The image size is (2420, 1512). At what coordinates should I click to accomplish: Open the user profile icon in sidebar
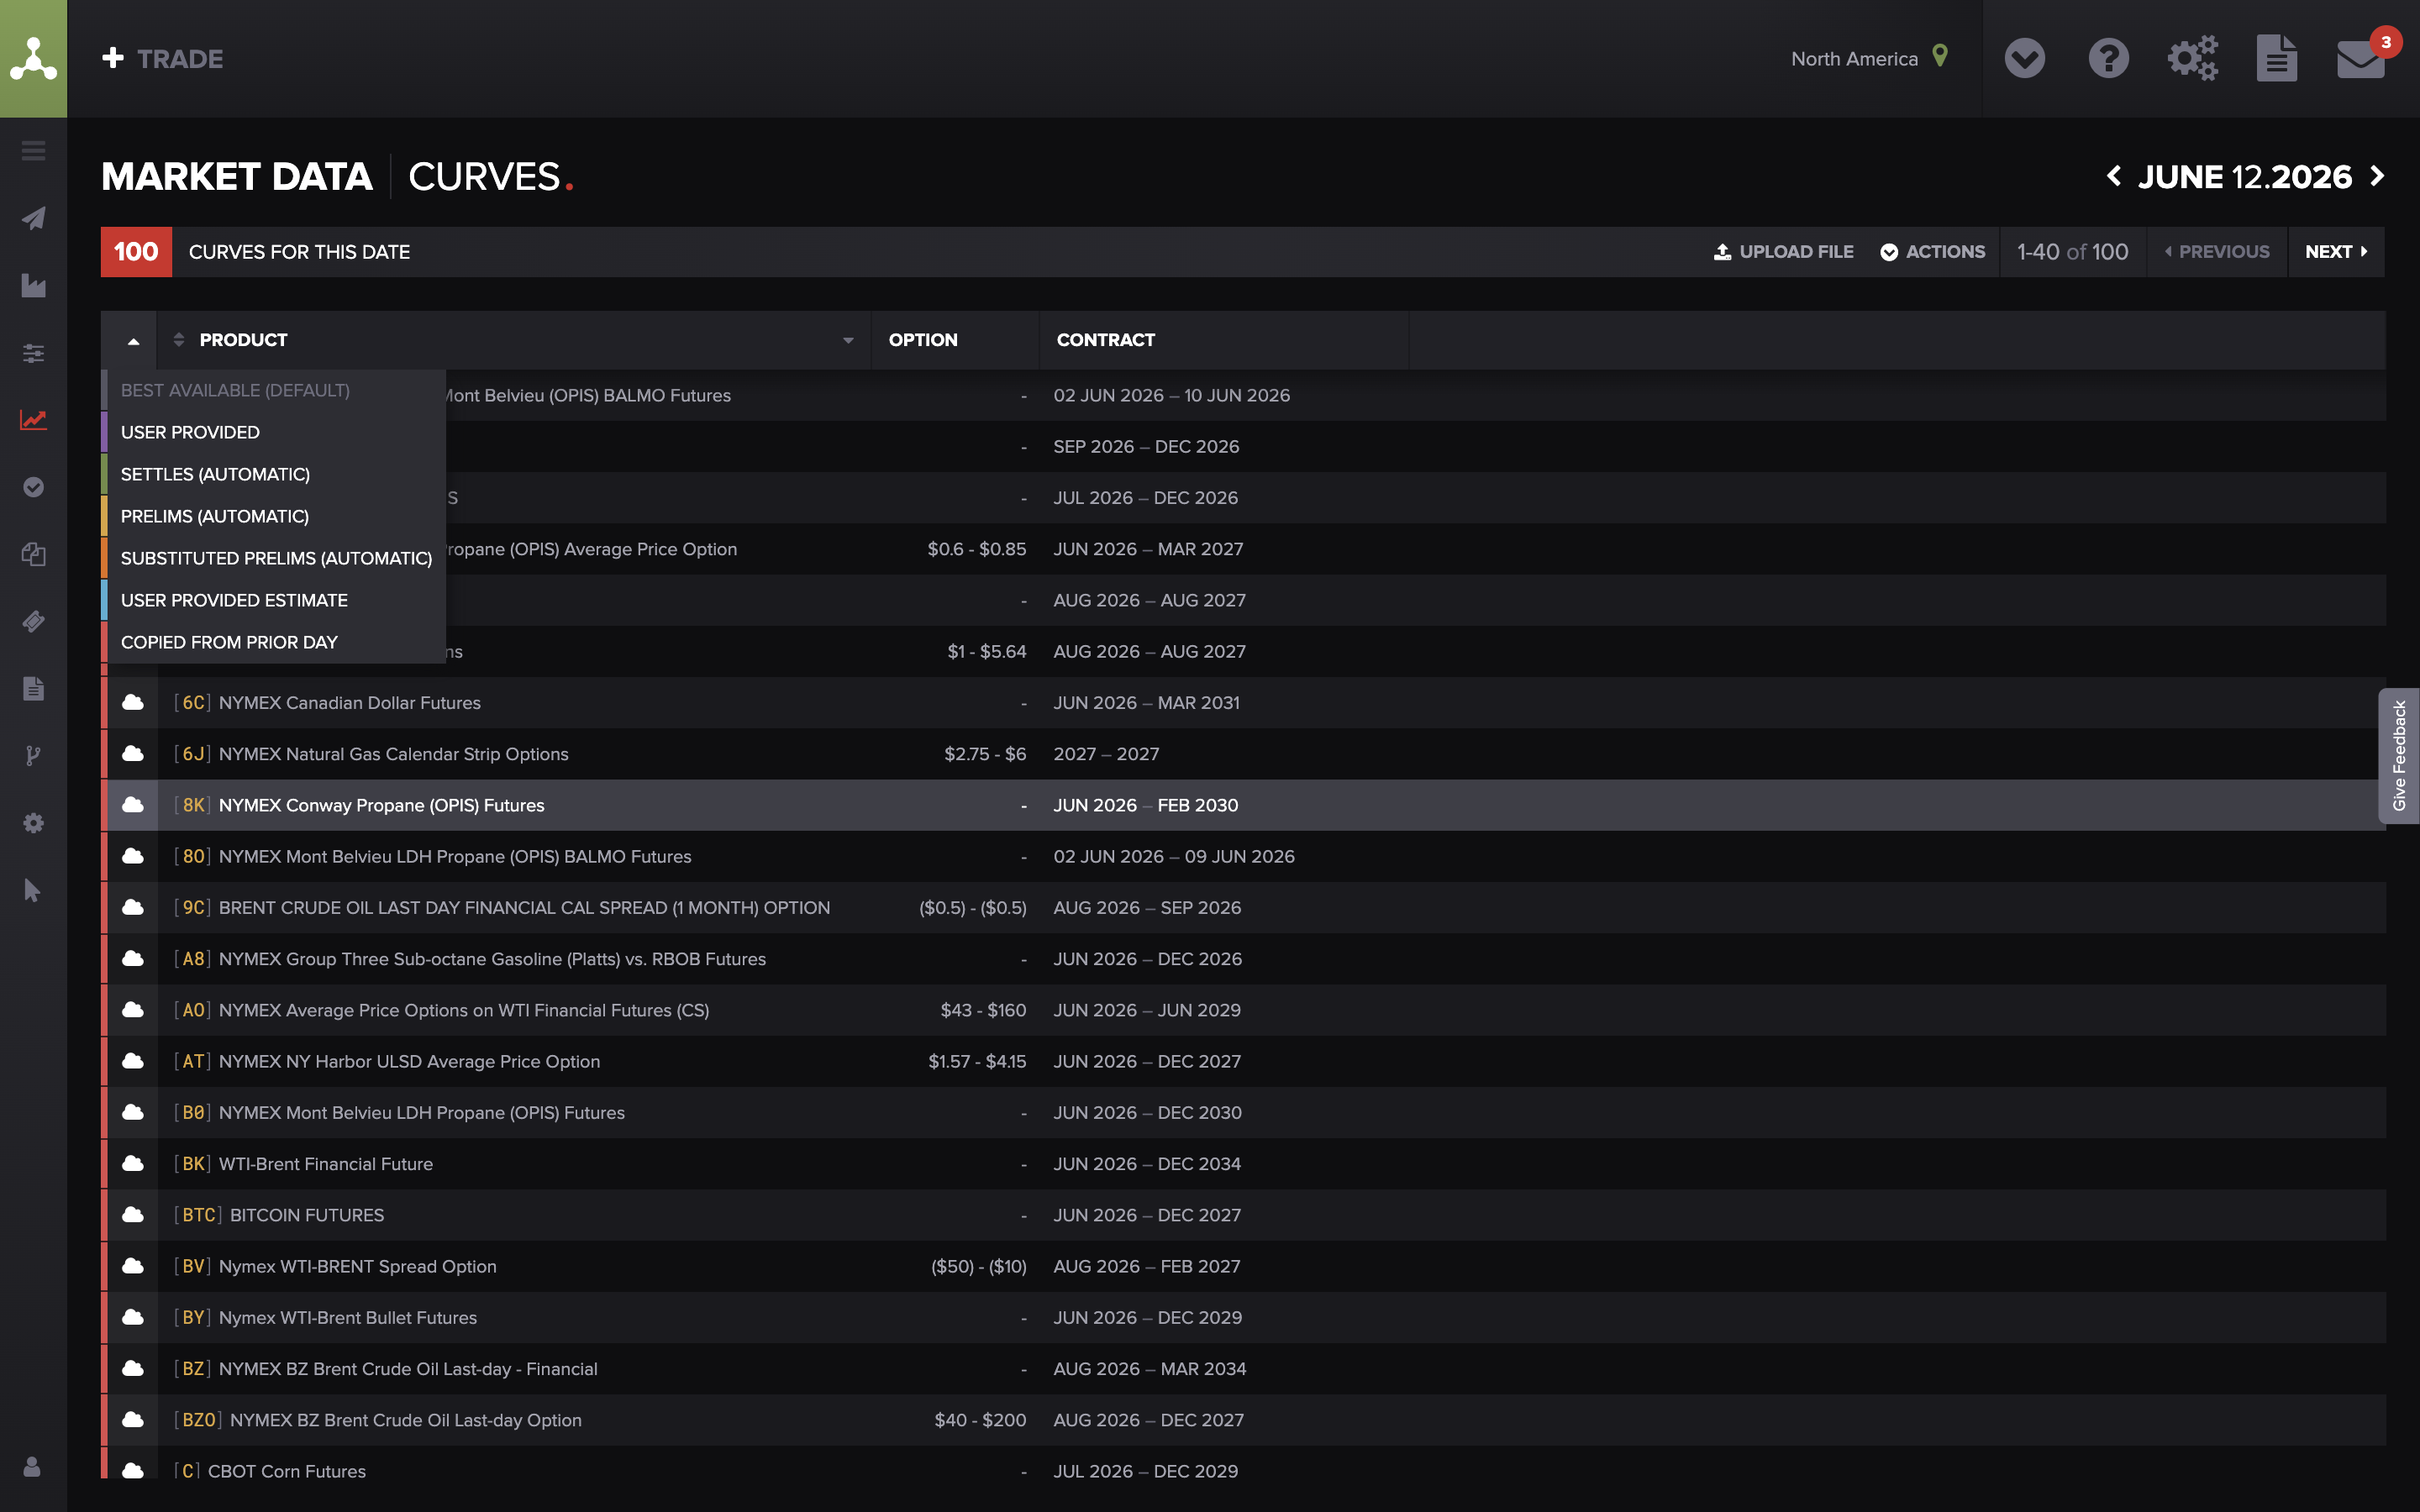tap(32, 1466)
